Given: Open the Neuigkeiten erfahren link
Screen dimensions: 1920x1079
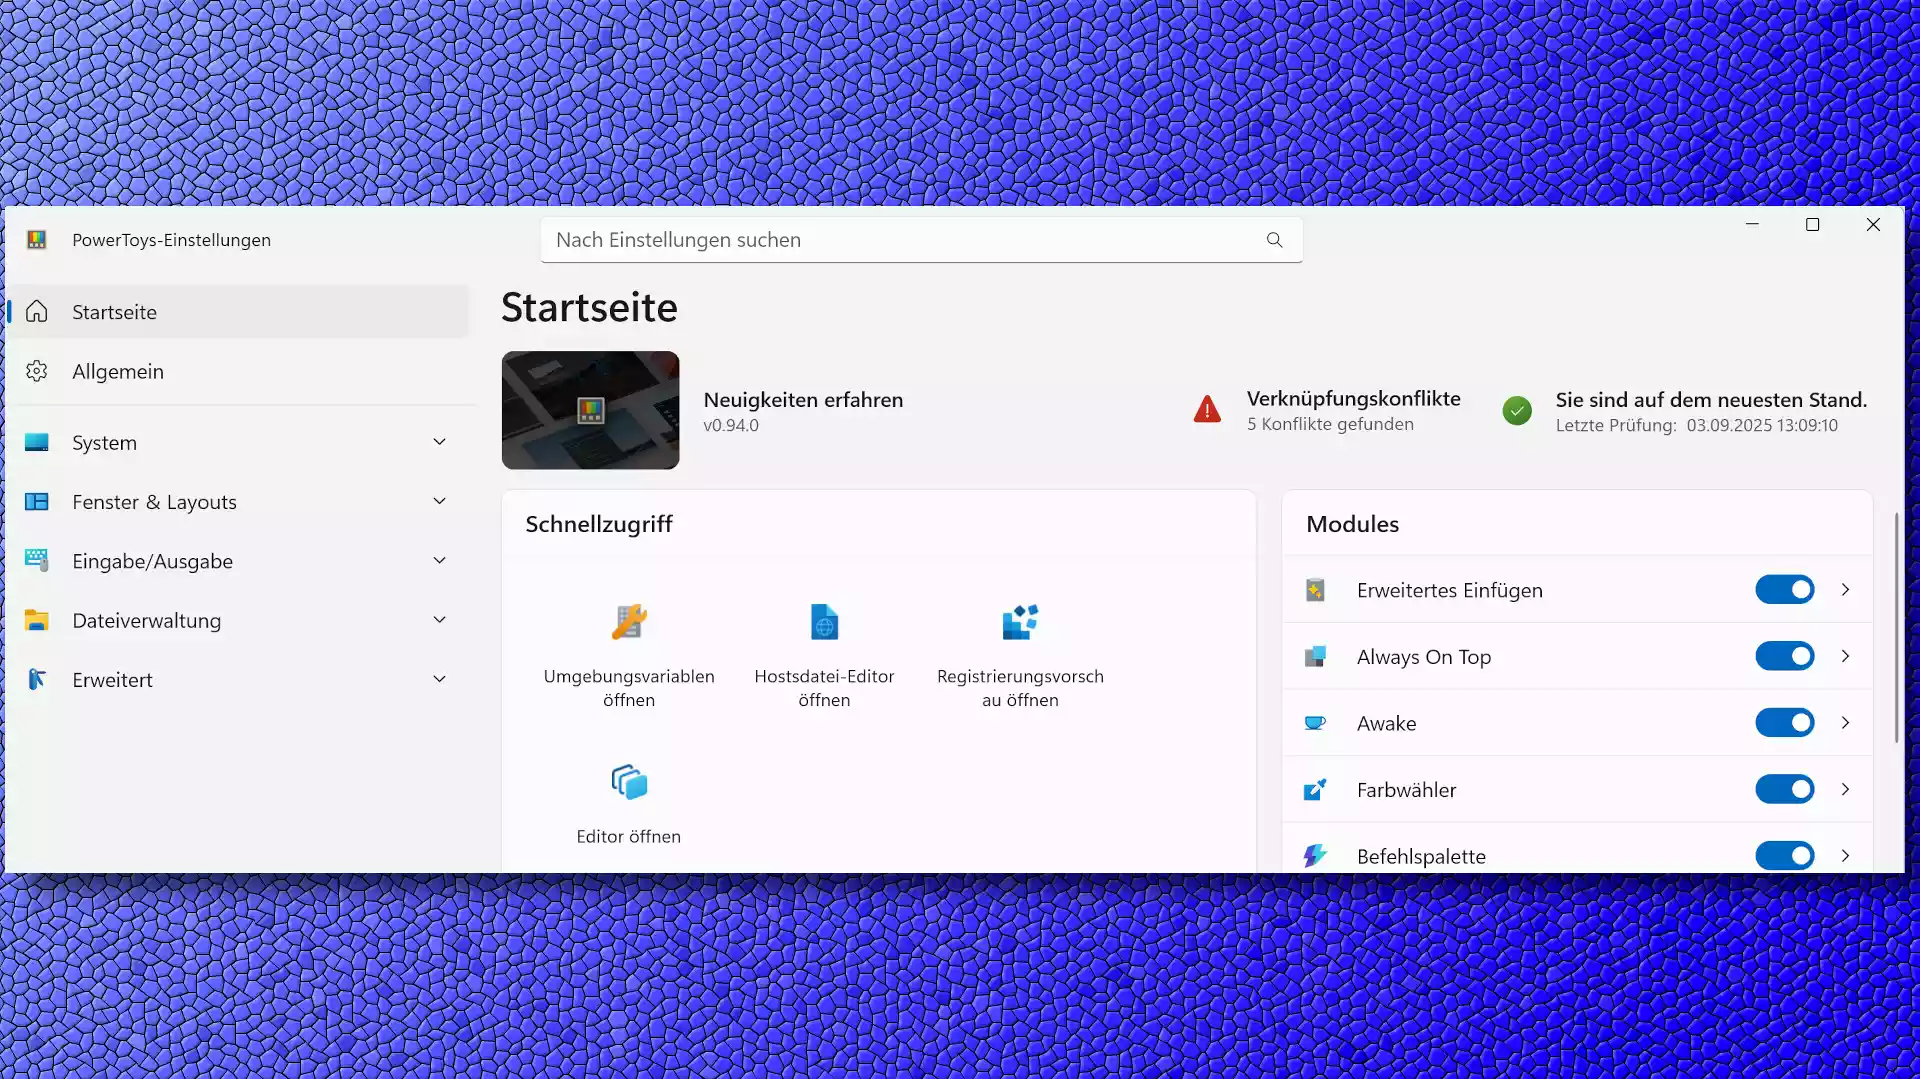Looking at the screenshot, I should pos(803,400).
